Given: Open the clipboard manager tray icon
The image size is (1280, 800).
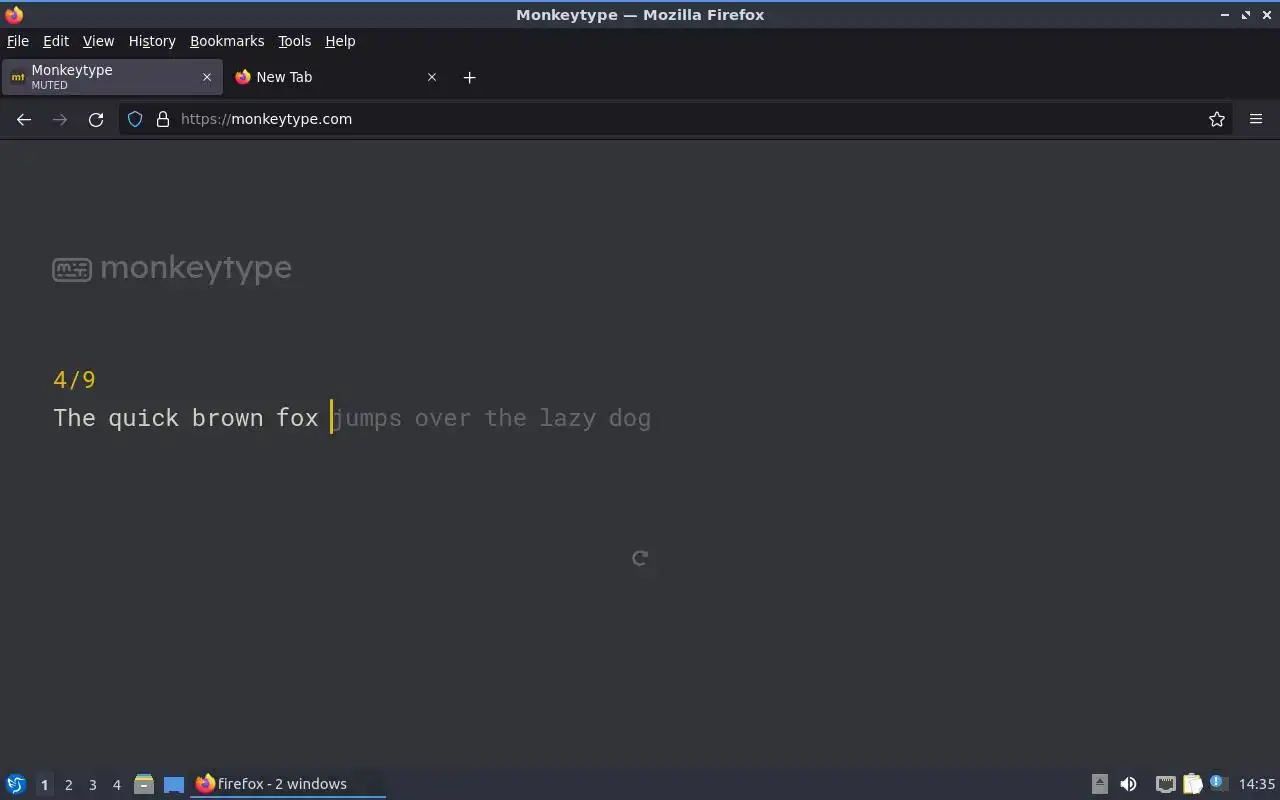Looking at the screenshot, I should click(x=1192, y=784).
